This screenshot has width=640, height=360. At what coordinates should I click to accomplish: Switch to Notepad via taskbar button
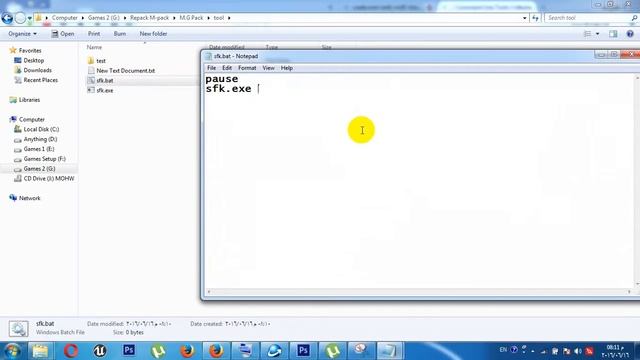pos(389,351)
